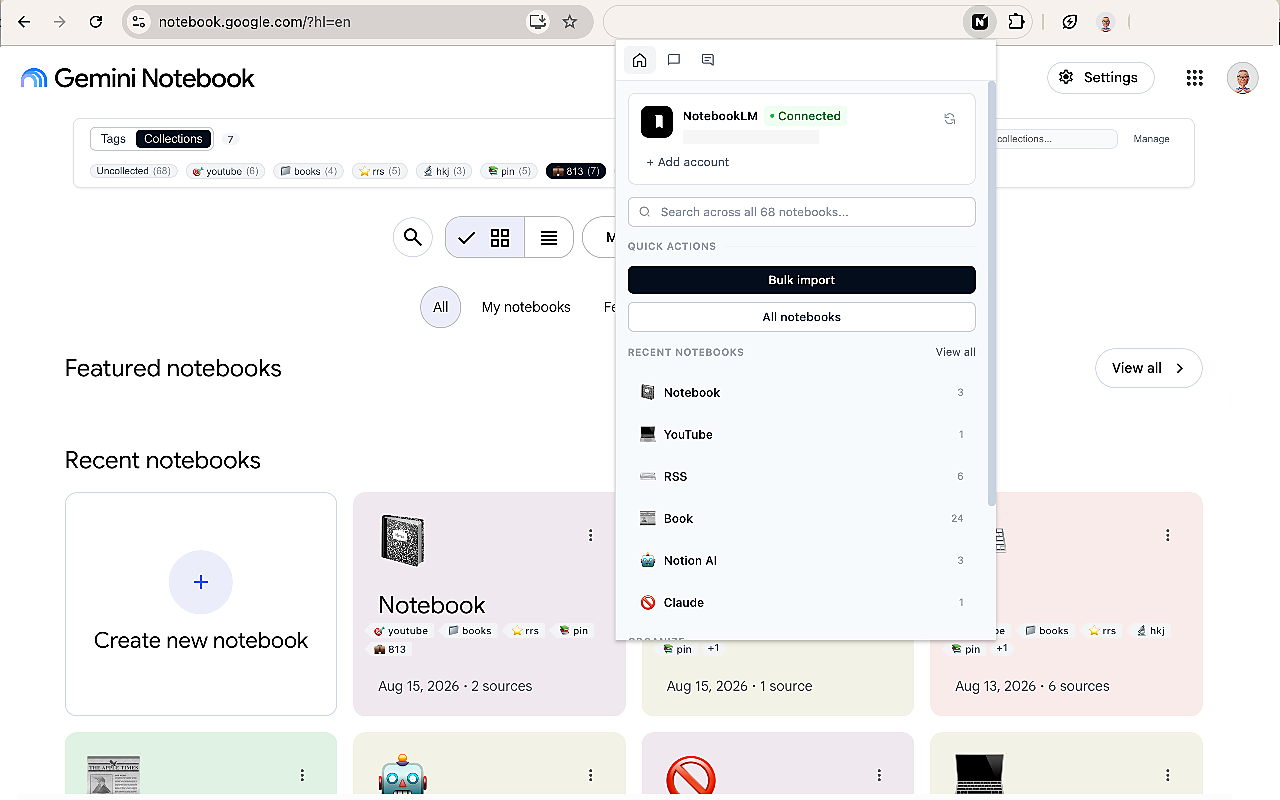Click the sync refresh icon beside NotebookLM Connected
The width and height of the screenshot is (1280, 800).
pos(950,118)
